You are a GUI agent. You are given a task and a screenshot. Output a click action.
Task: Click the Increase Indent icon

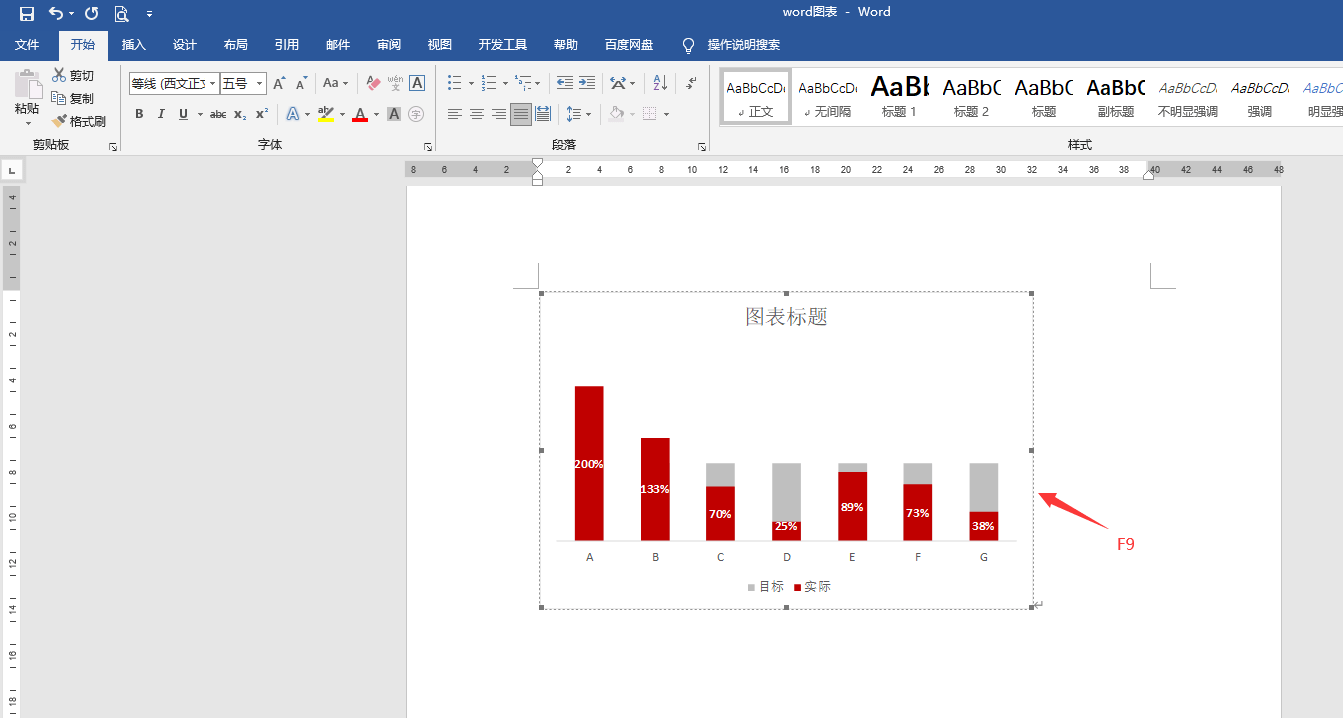tap(587, 83)
